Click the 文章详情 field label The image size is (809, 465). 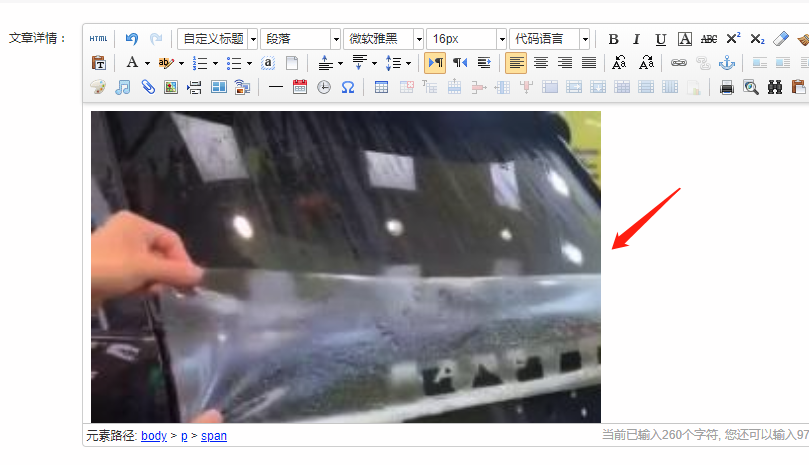[x=37, y=38]
